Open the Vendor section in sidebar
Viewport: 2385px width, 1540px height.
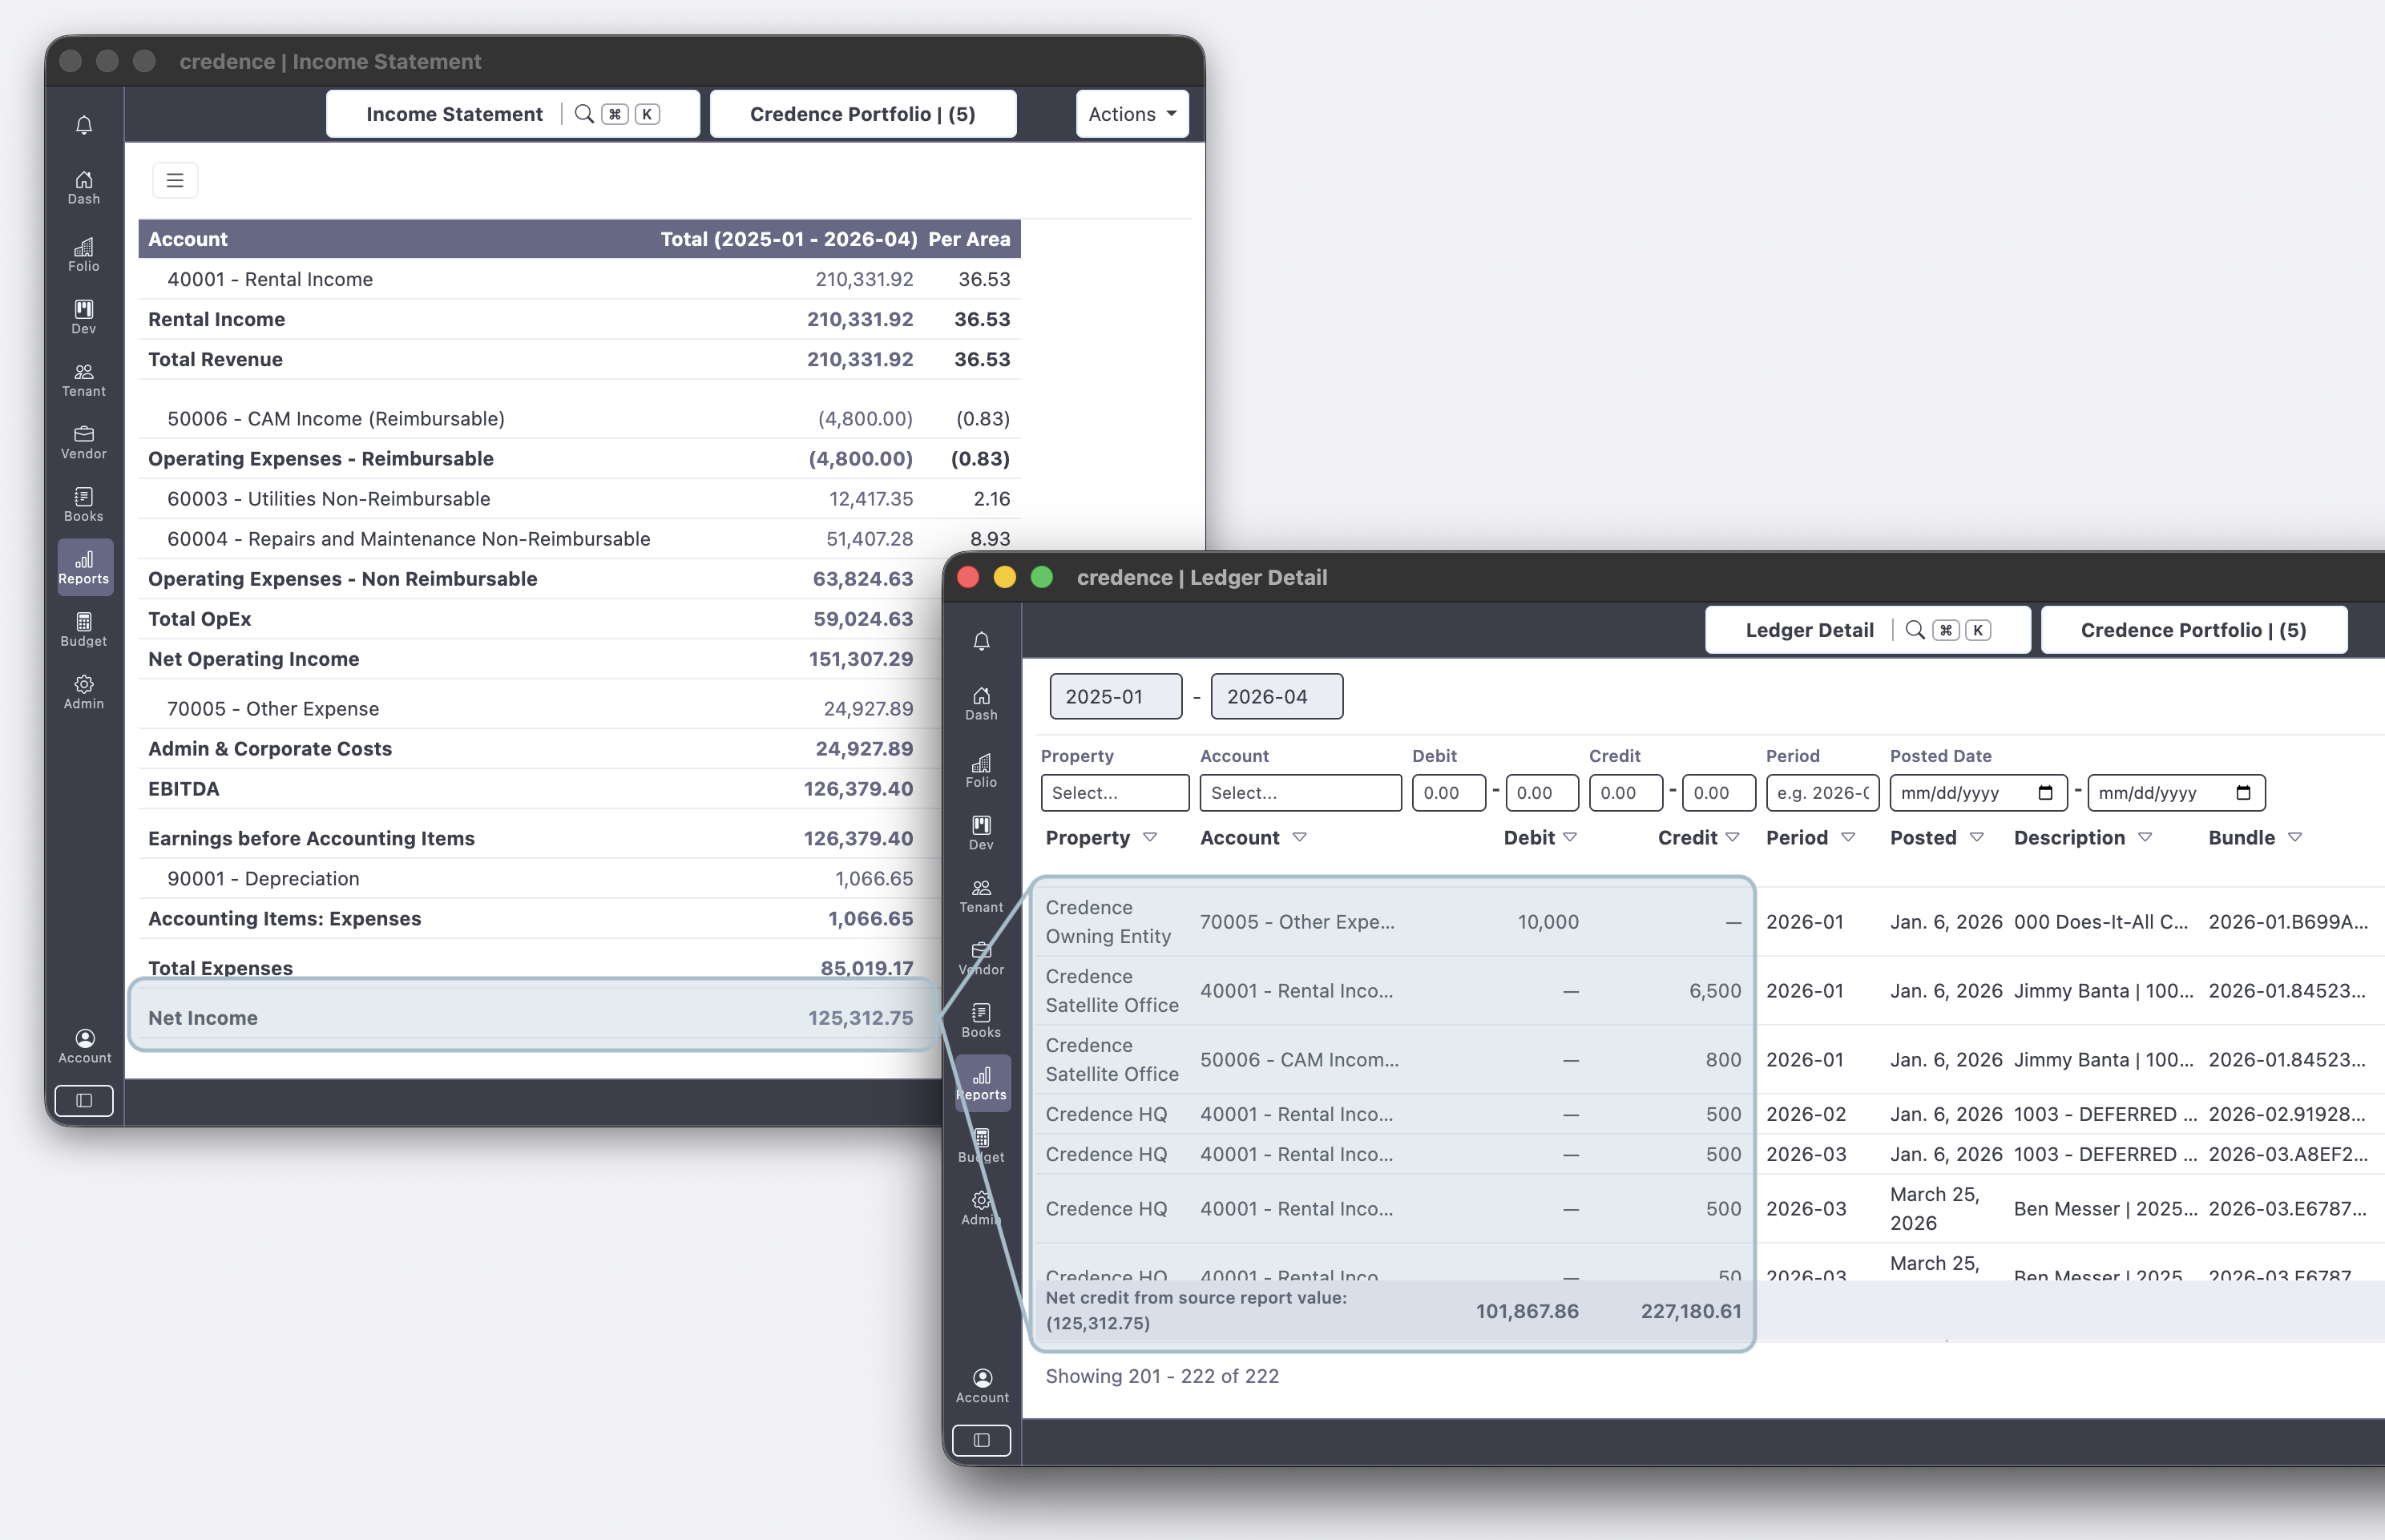tap(84, 440)
